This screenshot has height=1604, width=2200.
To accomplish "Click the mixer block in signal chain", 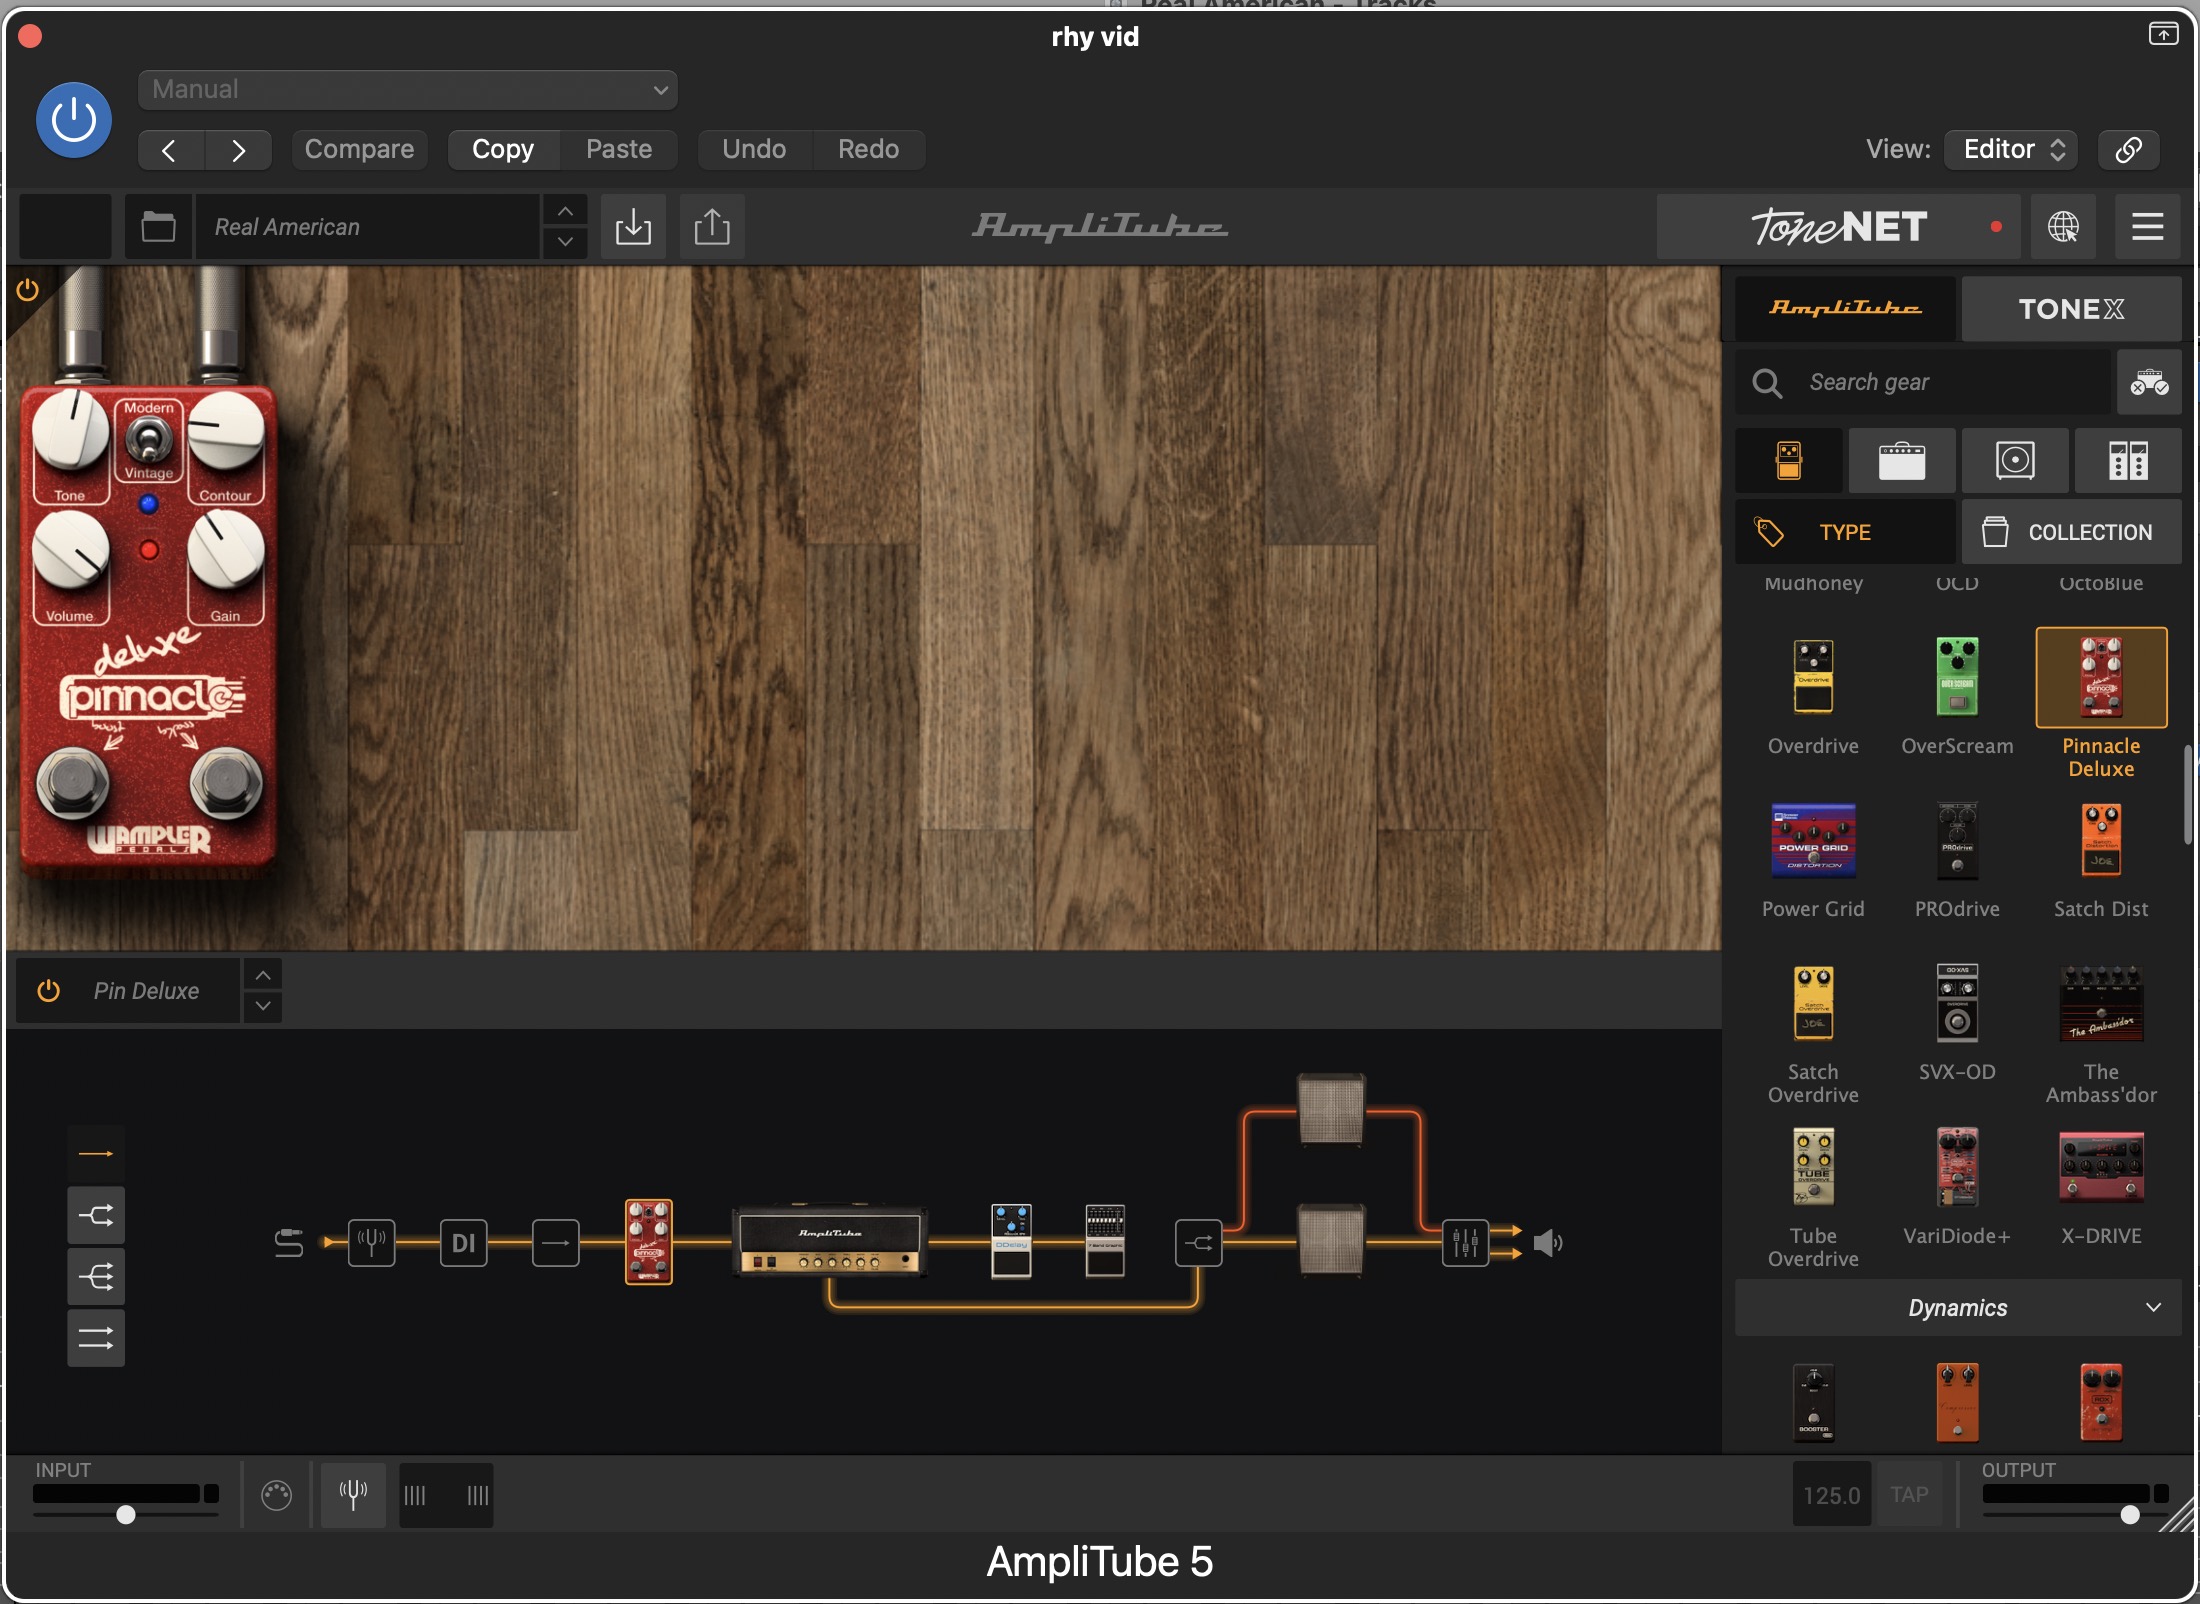I will click(x=1465, y=1243).
